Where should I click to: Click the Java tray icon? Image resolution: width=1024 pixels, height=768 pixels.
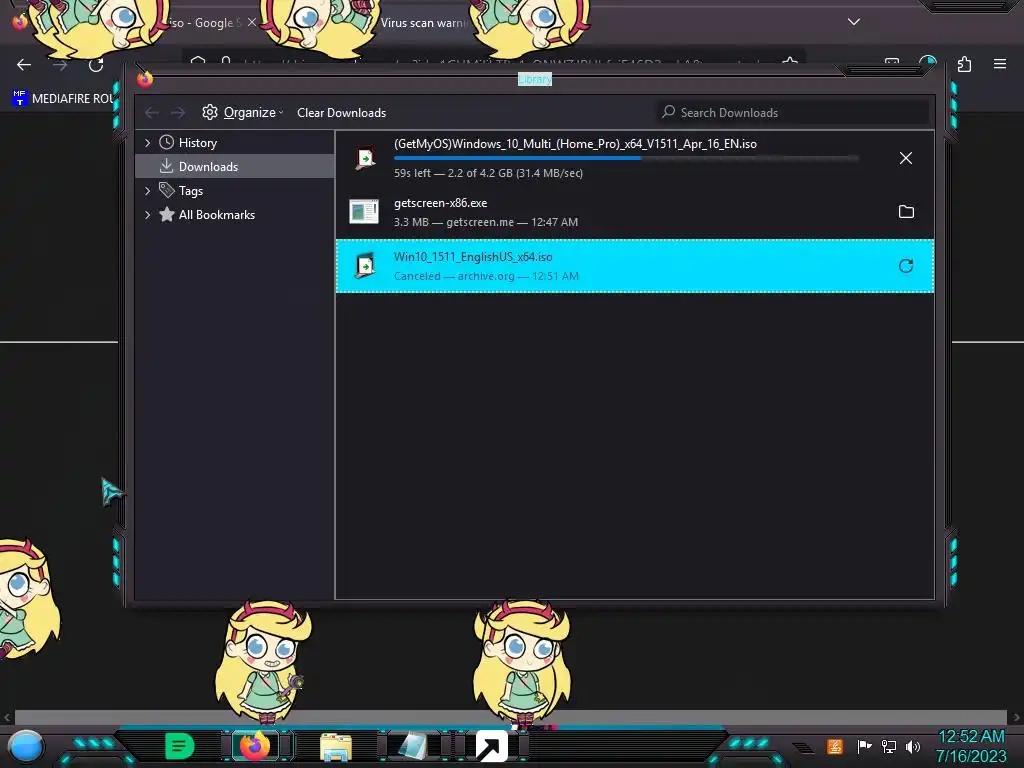coord(835,746)
